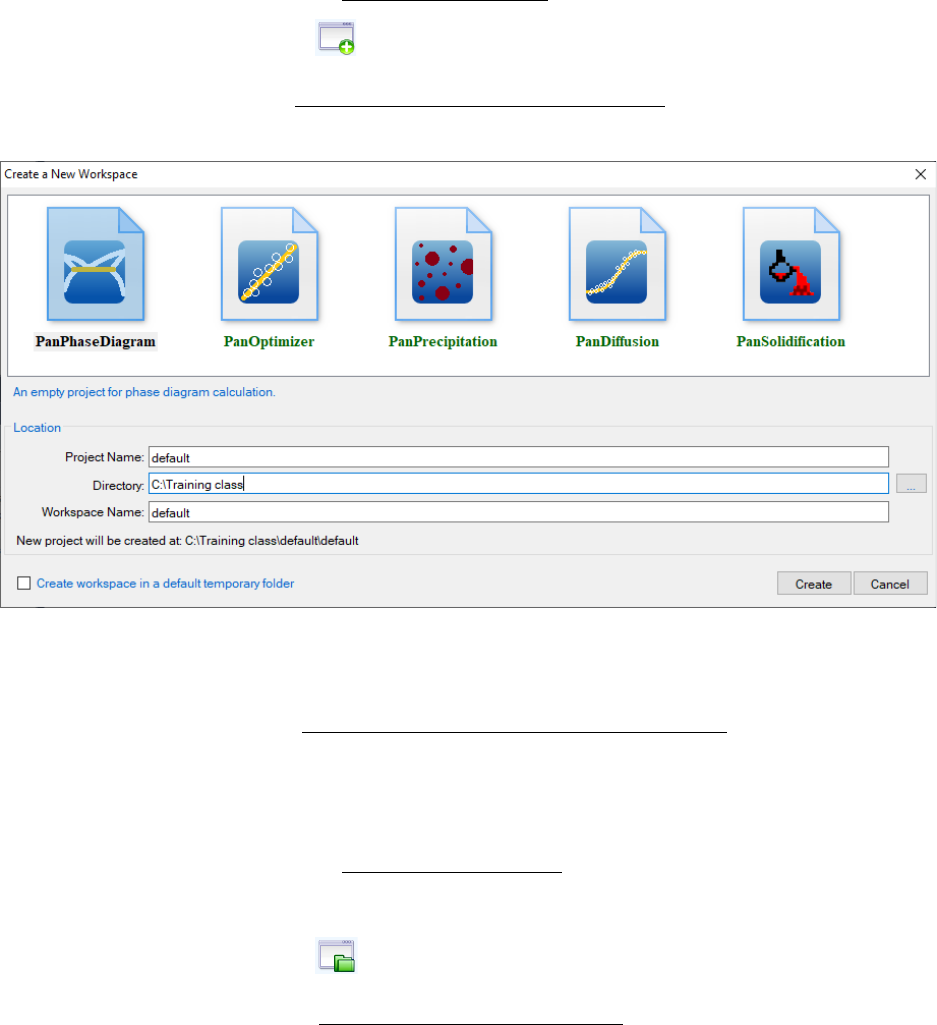Choose the PanPrecipitation project icon
This screenshot has height=1025, width=937.
(x=443, y=264)
